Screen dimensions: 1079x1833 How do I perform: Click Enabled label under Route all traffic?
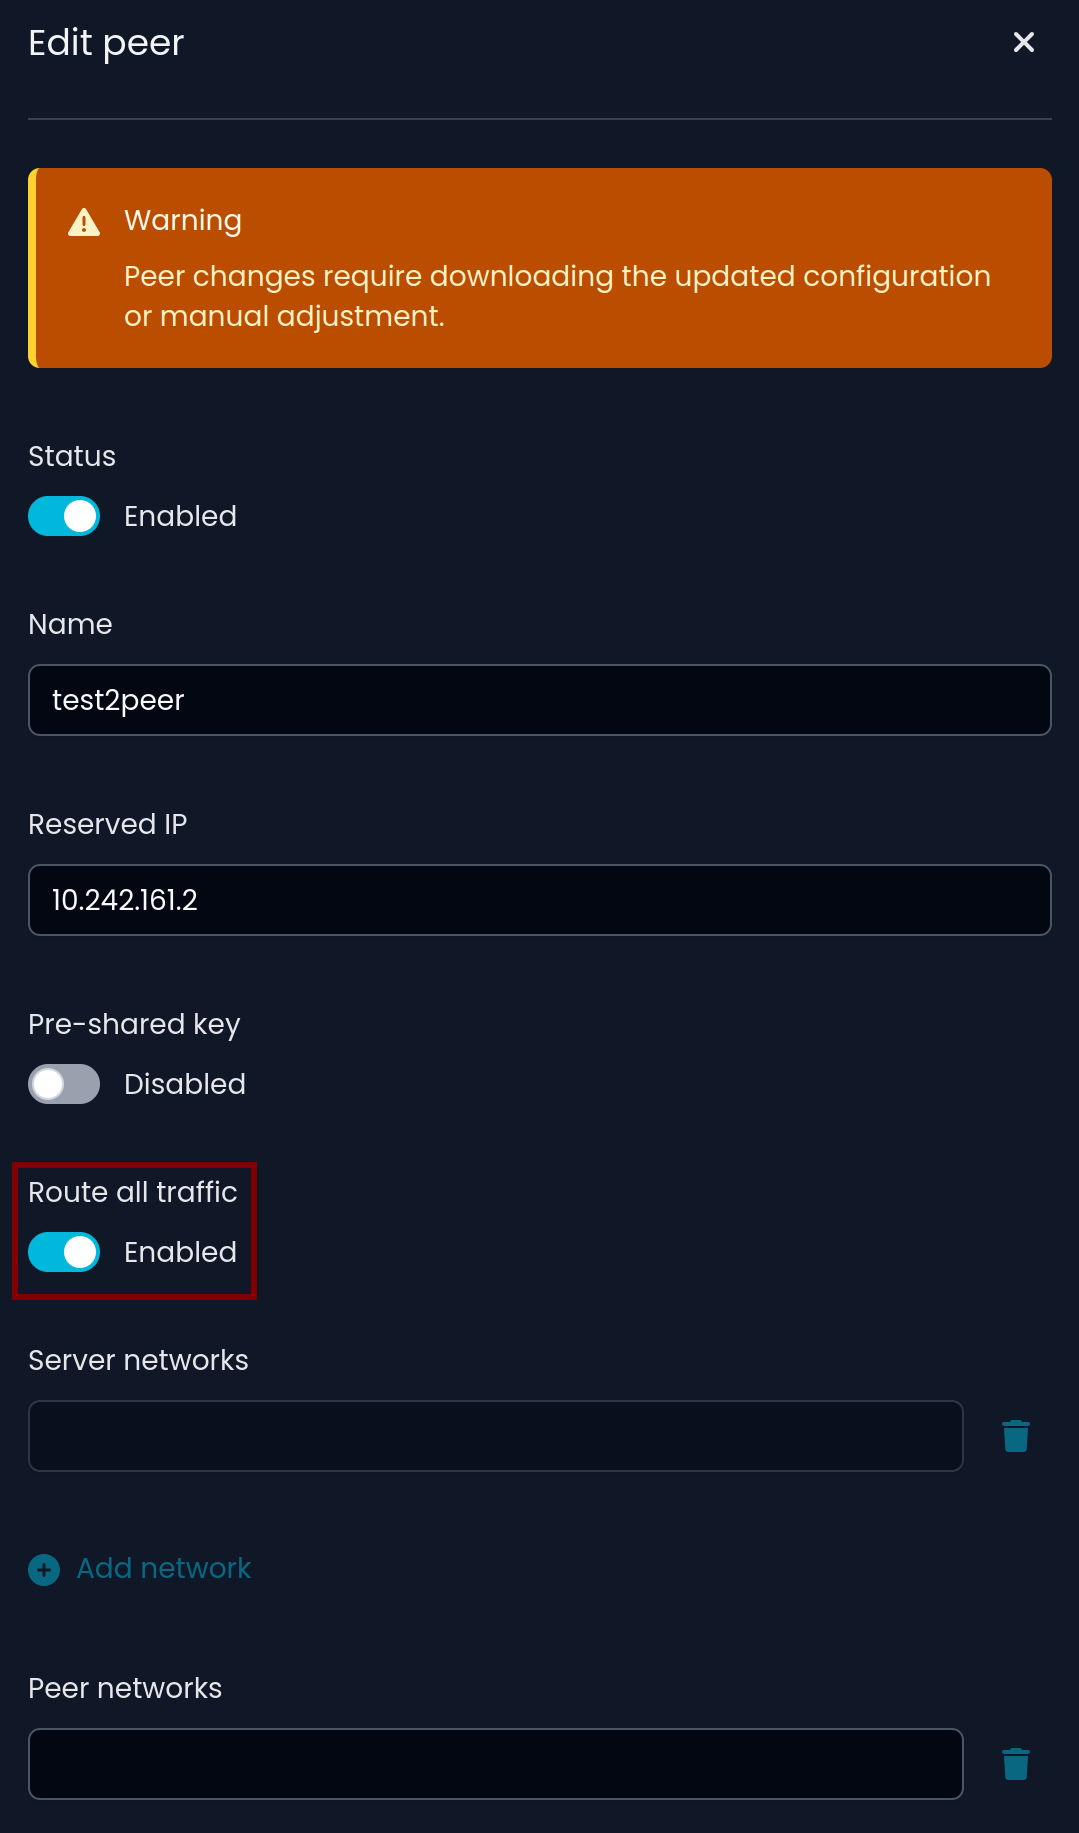(x=180, y=1252)
